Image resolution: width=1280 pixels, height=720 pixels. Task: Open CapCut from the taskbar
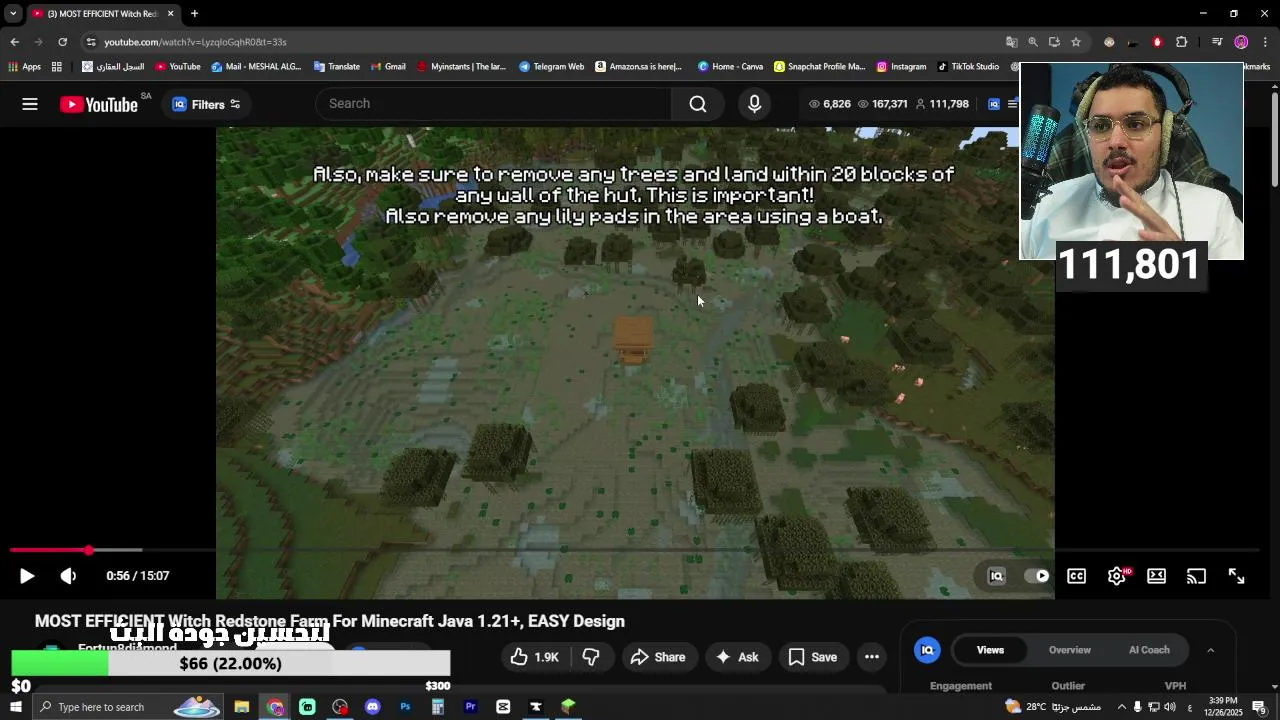[x=503, y=707]
